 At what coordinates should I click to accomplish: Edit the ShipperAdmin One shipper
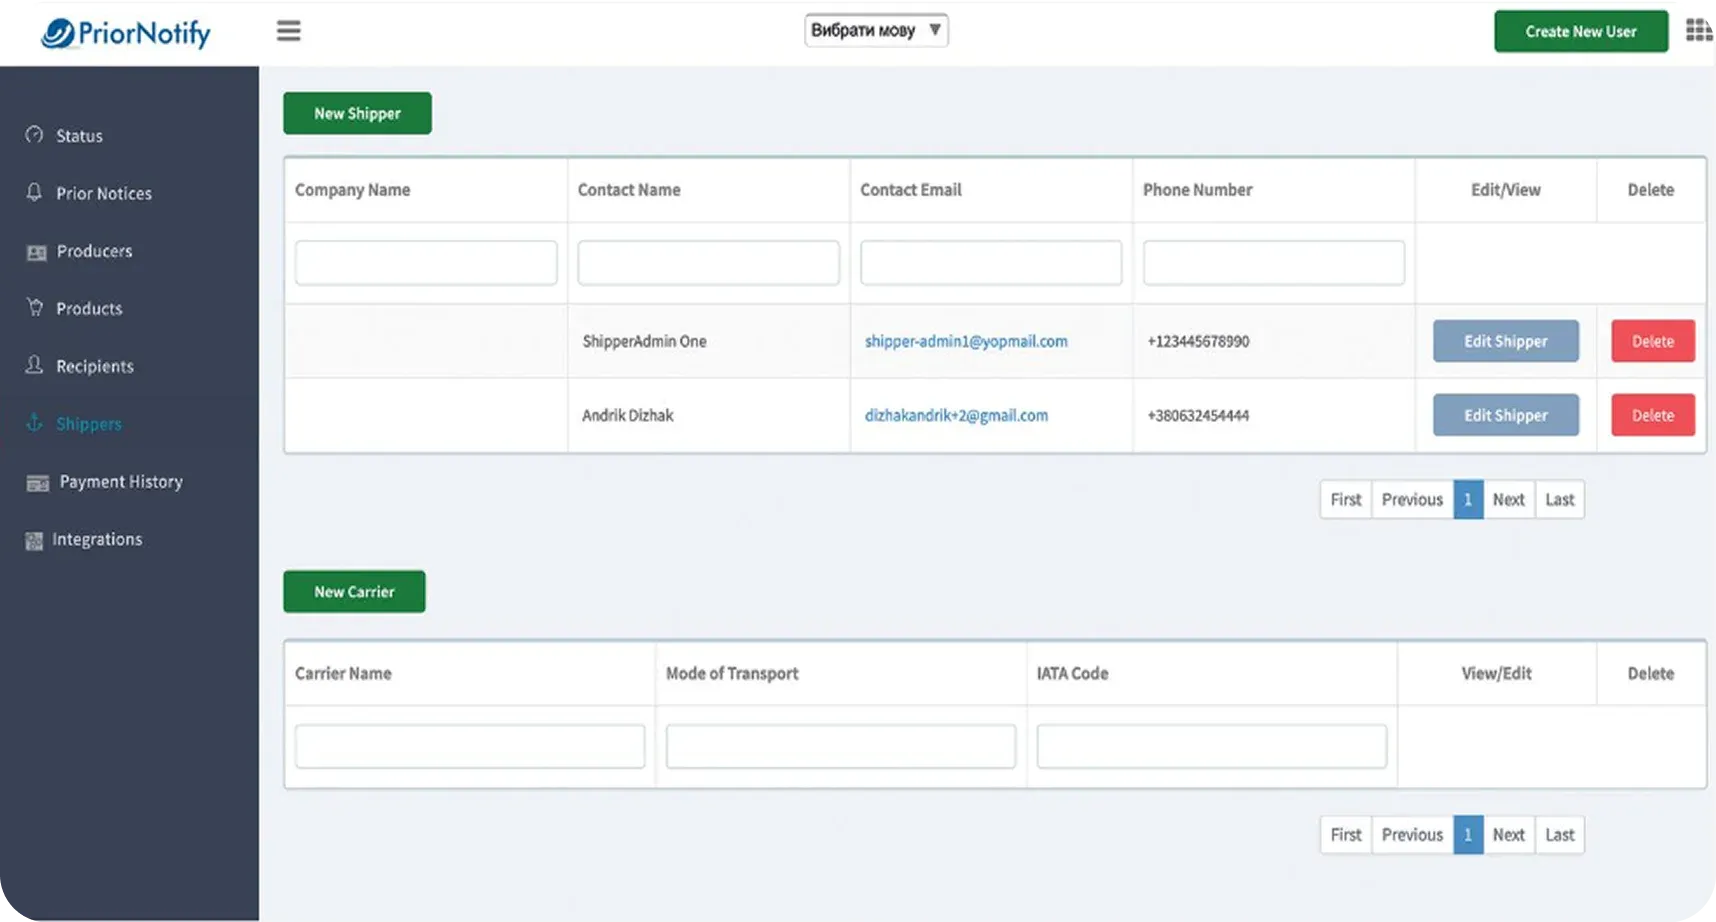tap(1505, 341)
